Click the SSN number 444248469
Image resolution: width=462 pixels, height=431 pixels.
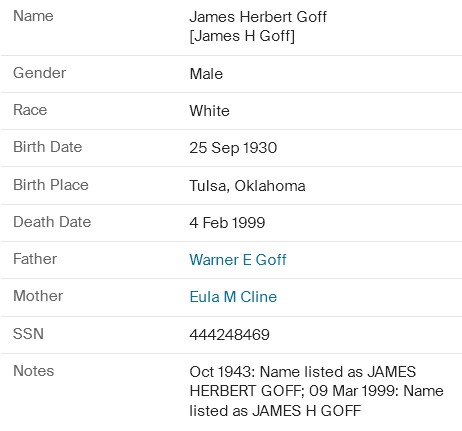click(x=229, y=334)
